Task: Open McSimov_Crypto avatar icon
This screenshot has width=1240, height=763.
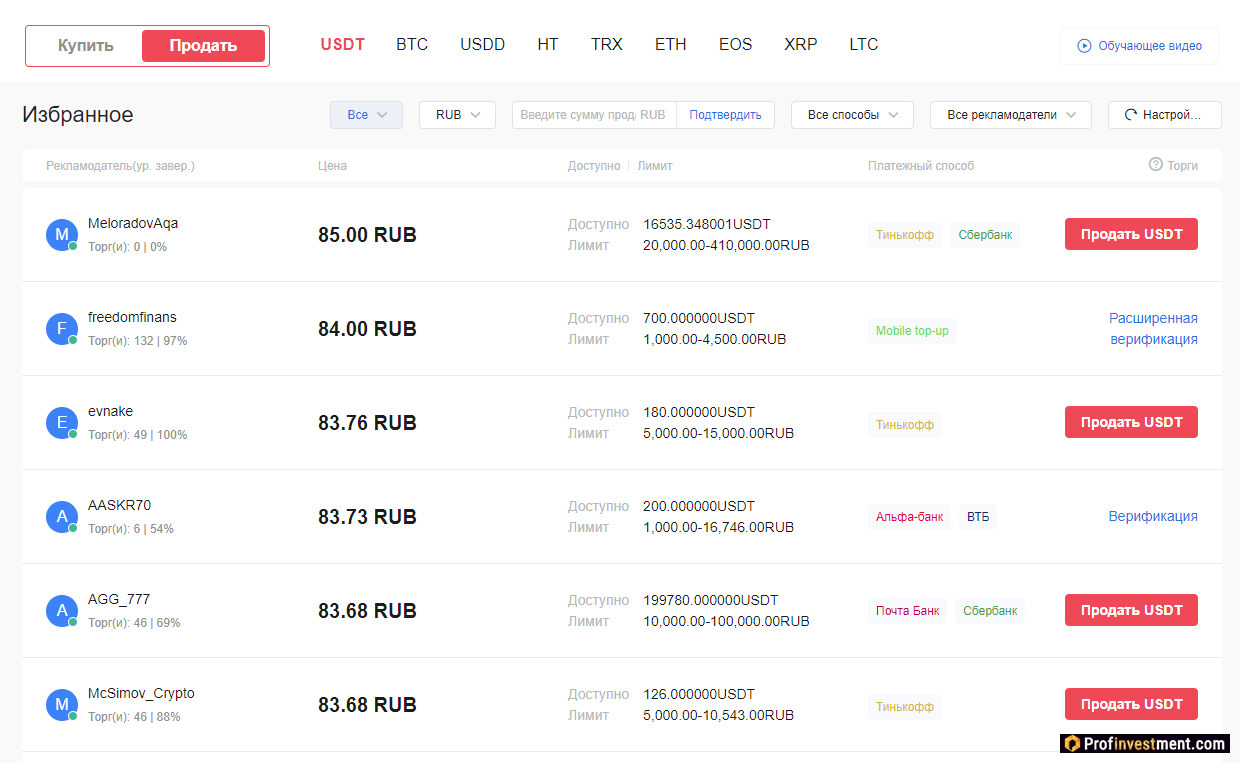Action: click(62, 705)
